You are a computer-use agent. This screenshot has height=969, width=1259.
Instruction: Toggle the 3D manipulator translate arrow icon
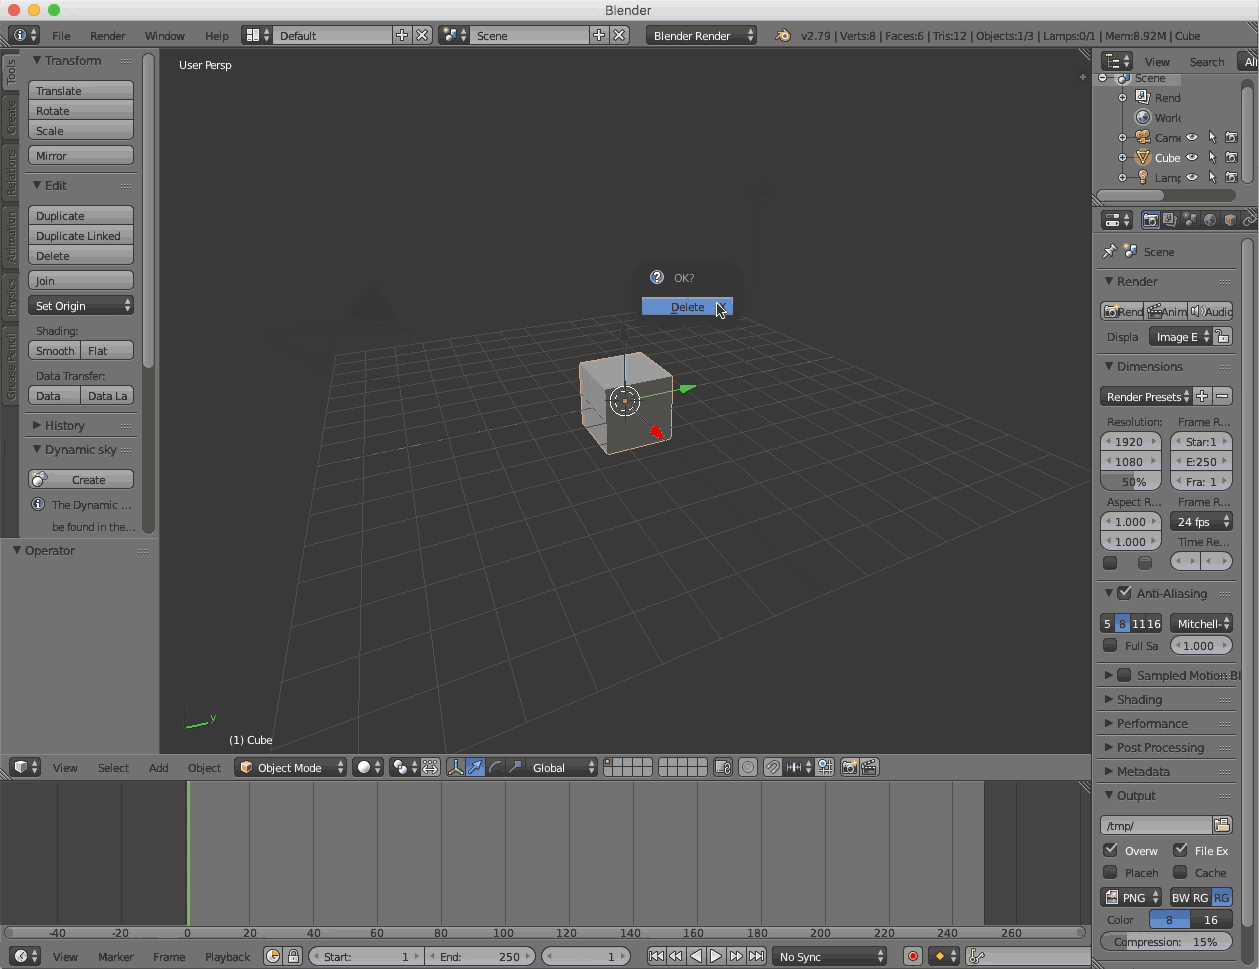point(475,767)
